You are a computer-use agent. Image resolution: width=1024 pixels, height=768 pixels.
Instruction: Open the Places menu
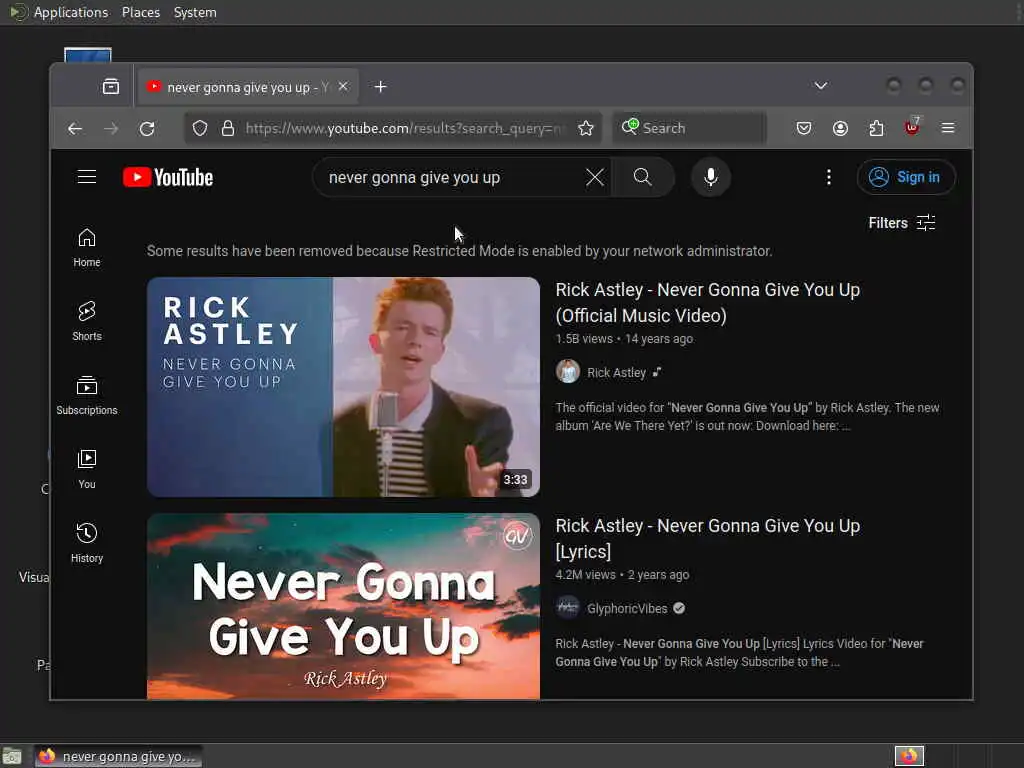coord(140,12)
